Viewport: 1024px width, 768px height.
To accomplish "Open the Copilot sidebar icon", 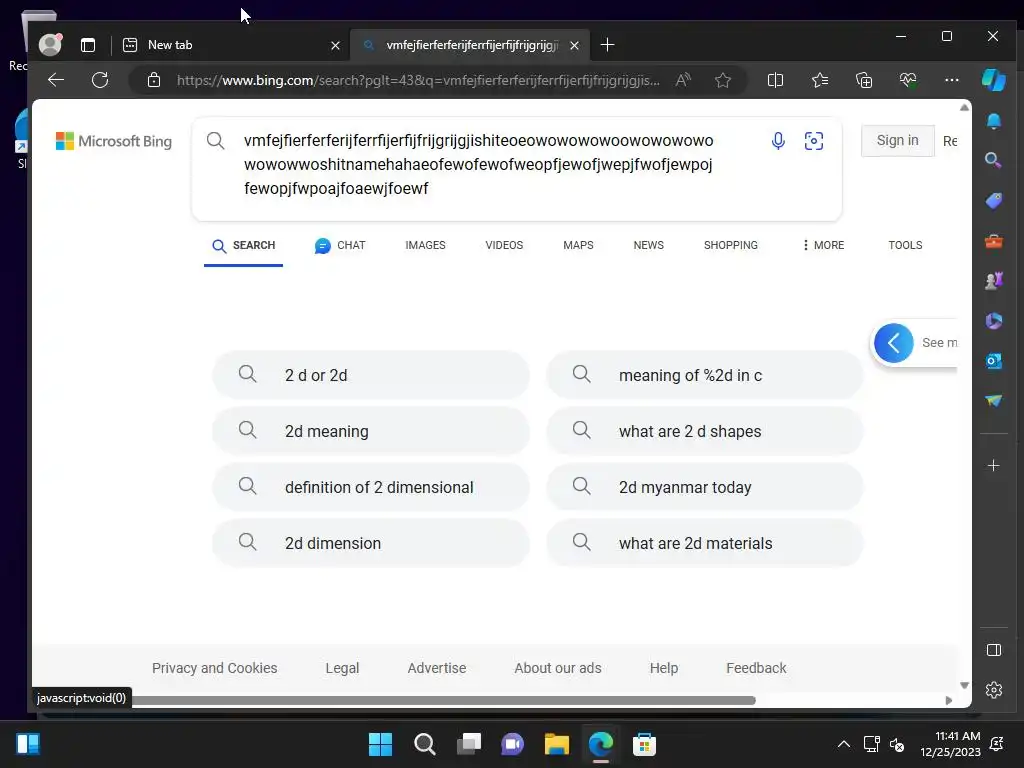I will pyautogui.click(x=993, y=80).
